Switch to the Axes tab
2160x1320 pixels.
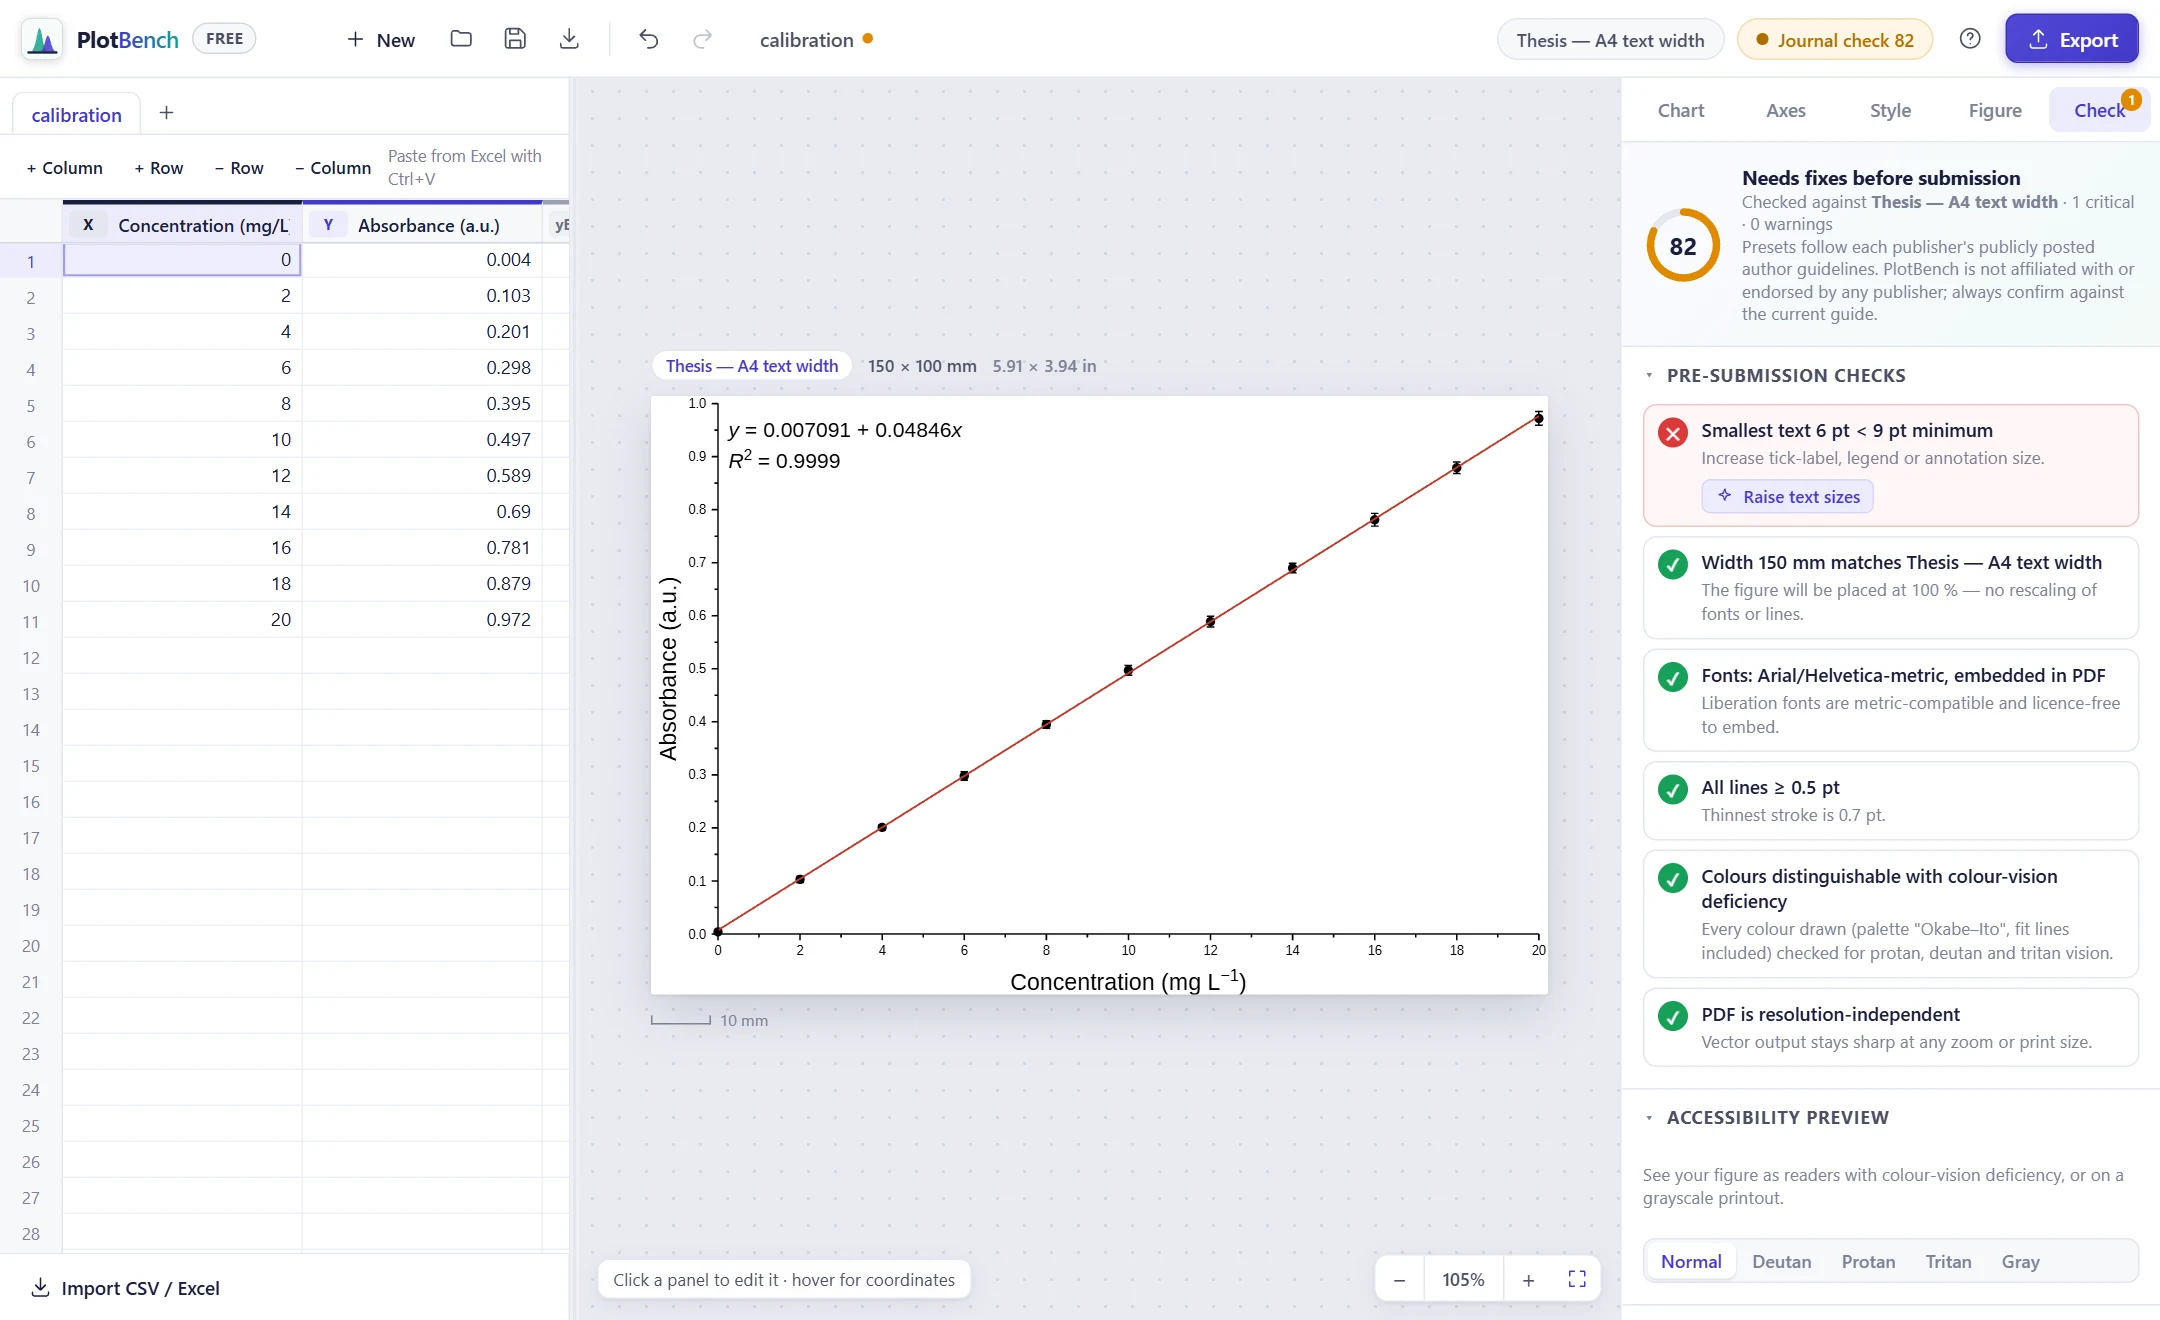pyautogui.click(x=1785, y=111)
